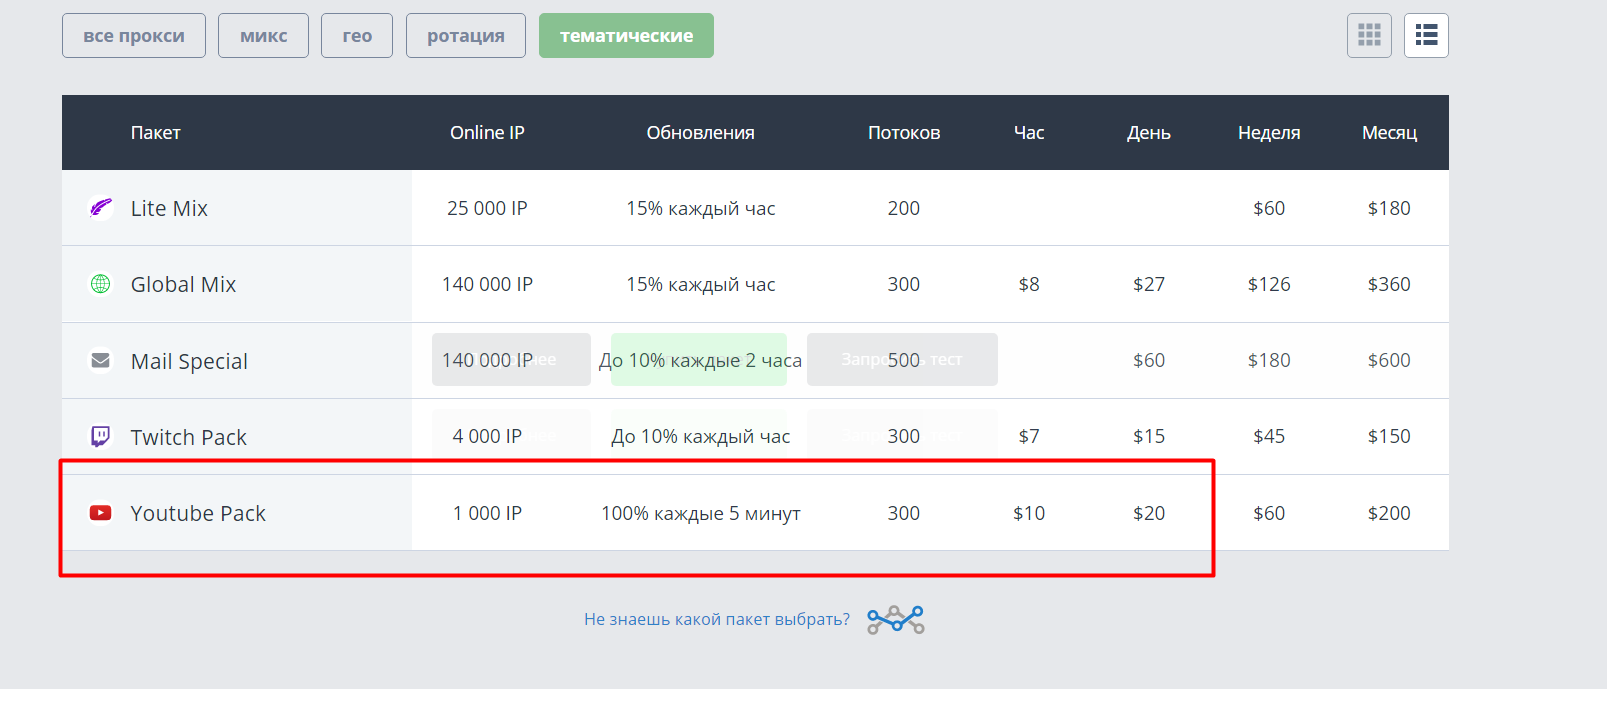Image resolution: width=1607 pixels, height=706 pixels.
Task: Click the Youtube Pack play icon
Action: (x=101, y=513)
